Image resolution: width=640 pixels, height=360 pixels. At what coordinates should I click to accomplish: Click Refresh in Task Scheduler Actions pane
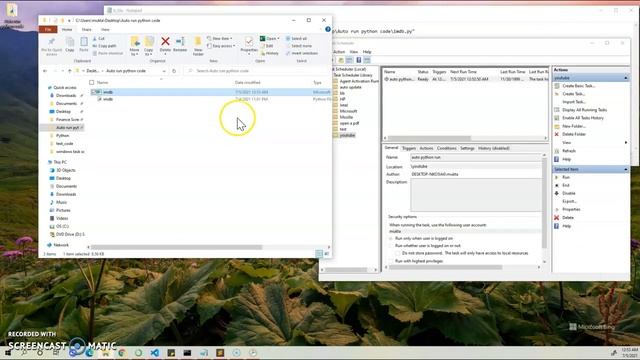(x=569, y=151)
